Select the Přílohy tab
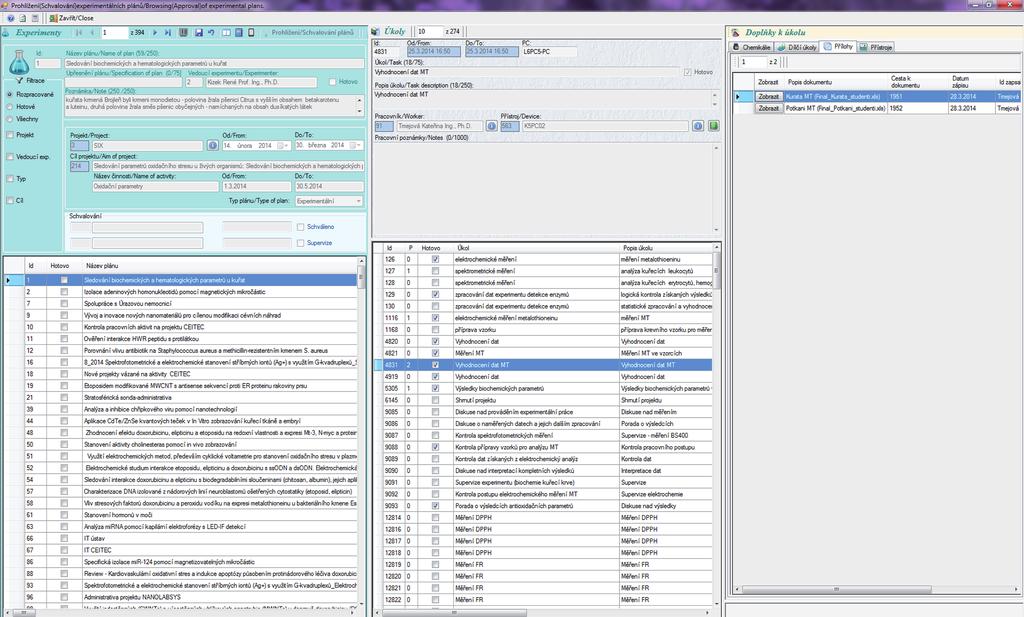This screenshot has height=617, width=1024. 838,46
